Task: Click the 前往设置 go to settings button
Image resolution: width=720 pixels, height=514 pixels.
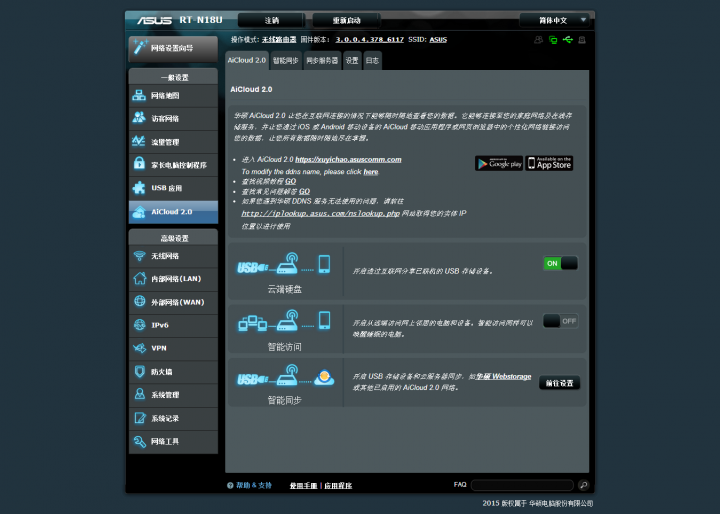Action: pos(559,383)
